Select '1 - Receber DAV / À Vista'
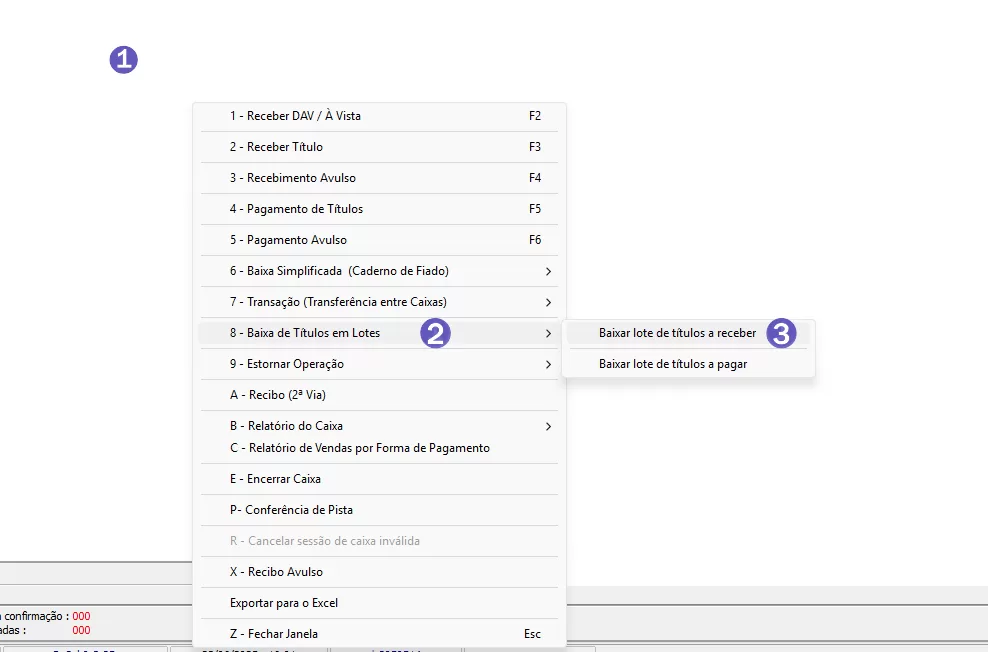 295,116
